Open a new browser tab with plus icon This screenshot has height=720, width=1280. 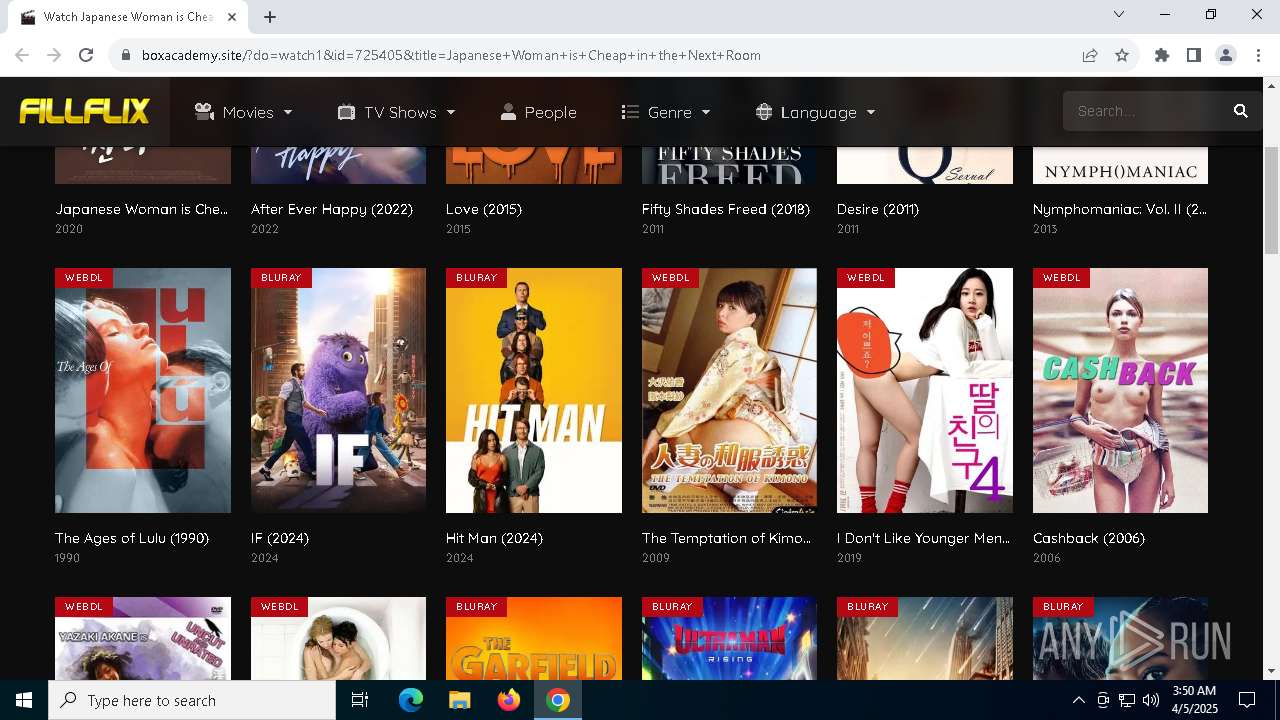click(x=270, y=17)
